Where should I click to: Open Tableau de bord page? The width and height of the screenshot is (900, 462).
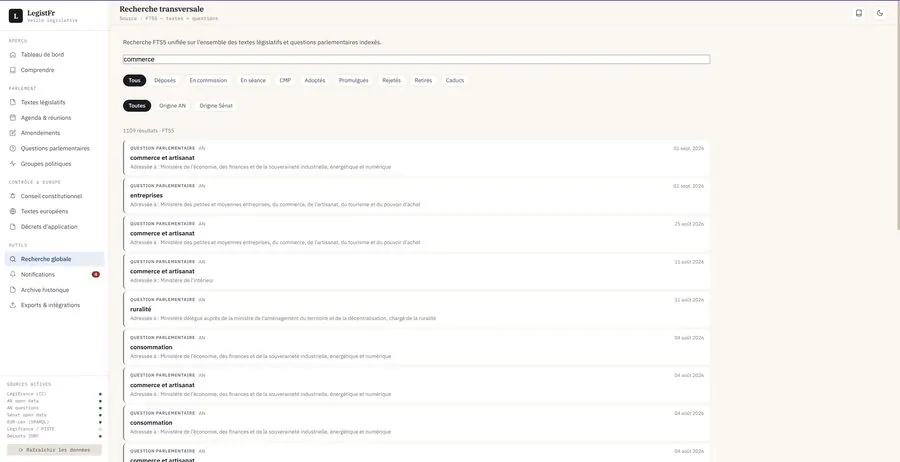55,55
